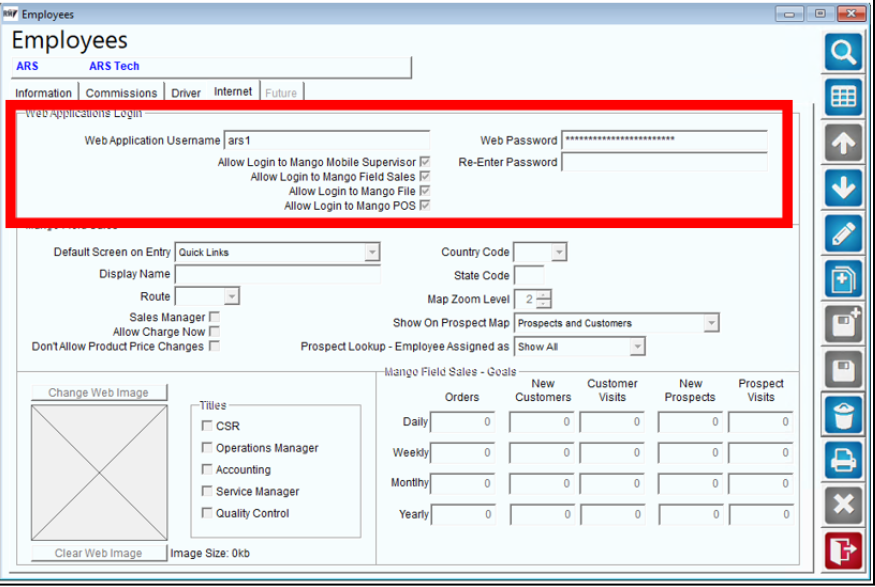Click the ARS employee code text
Screen dimensions: 875x587
(x=27, y=66)
